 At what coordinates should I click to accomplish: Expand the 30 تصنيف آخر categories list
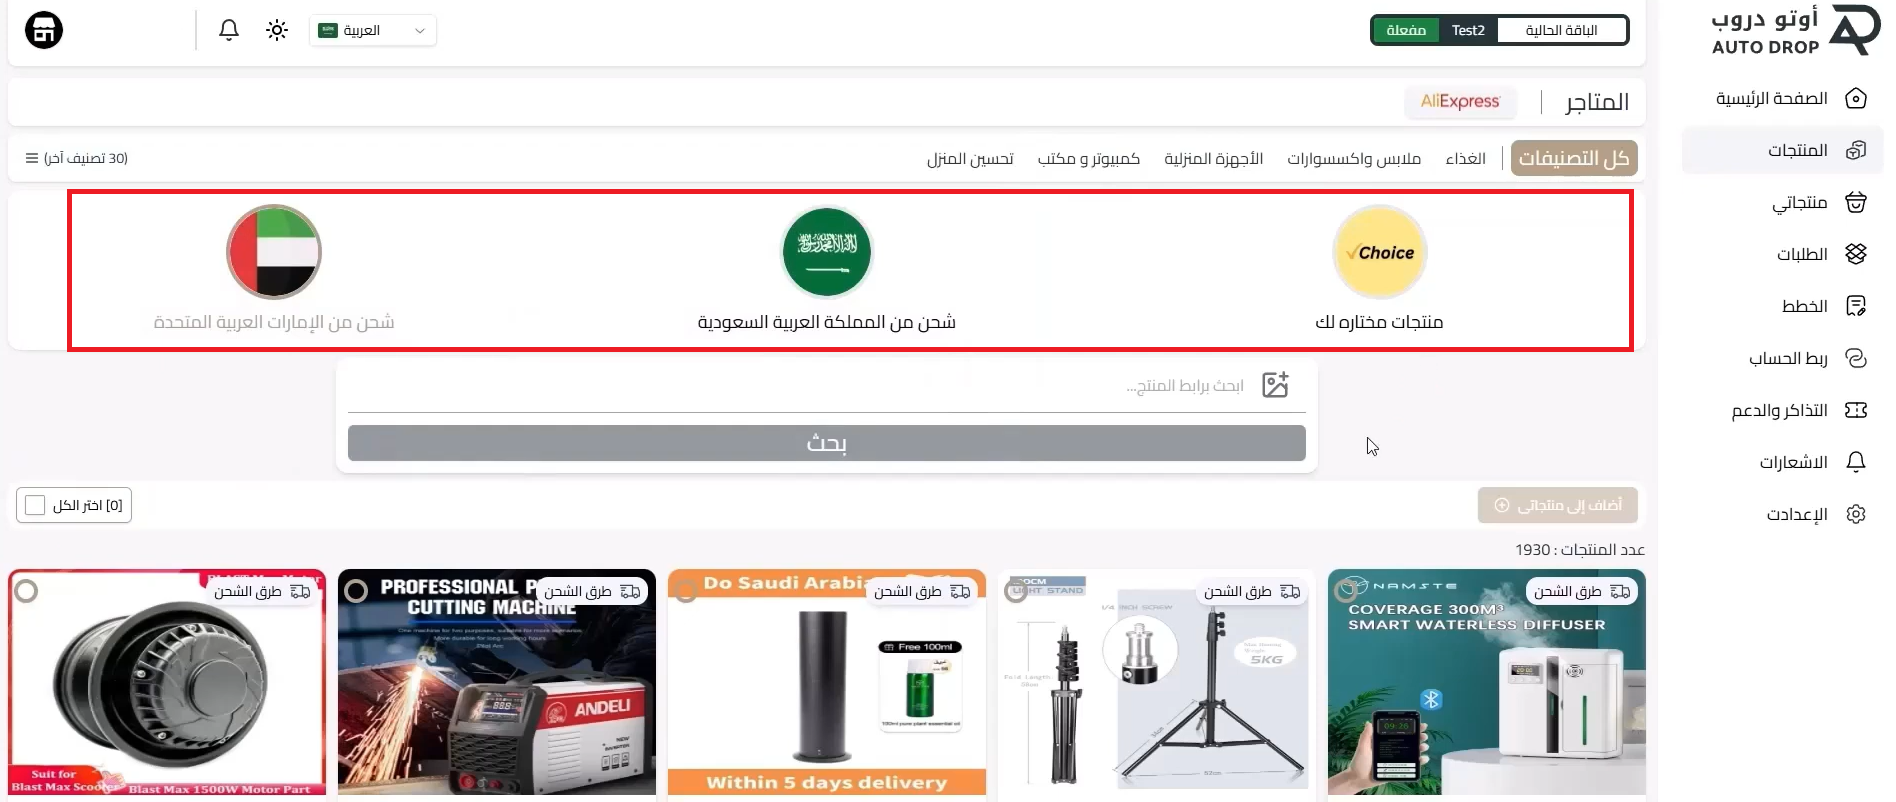click(x=77, y=158)
